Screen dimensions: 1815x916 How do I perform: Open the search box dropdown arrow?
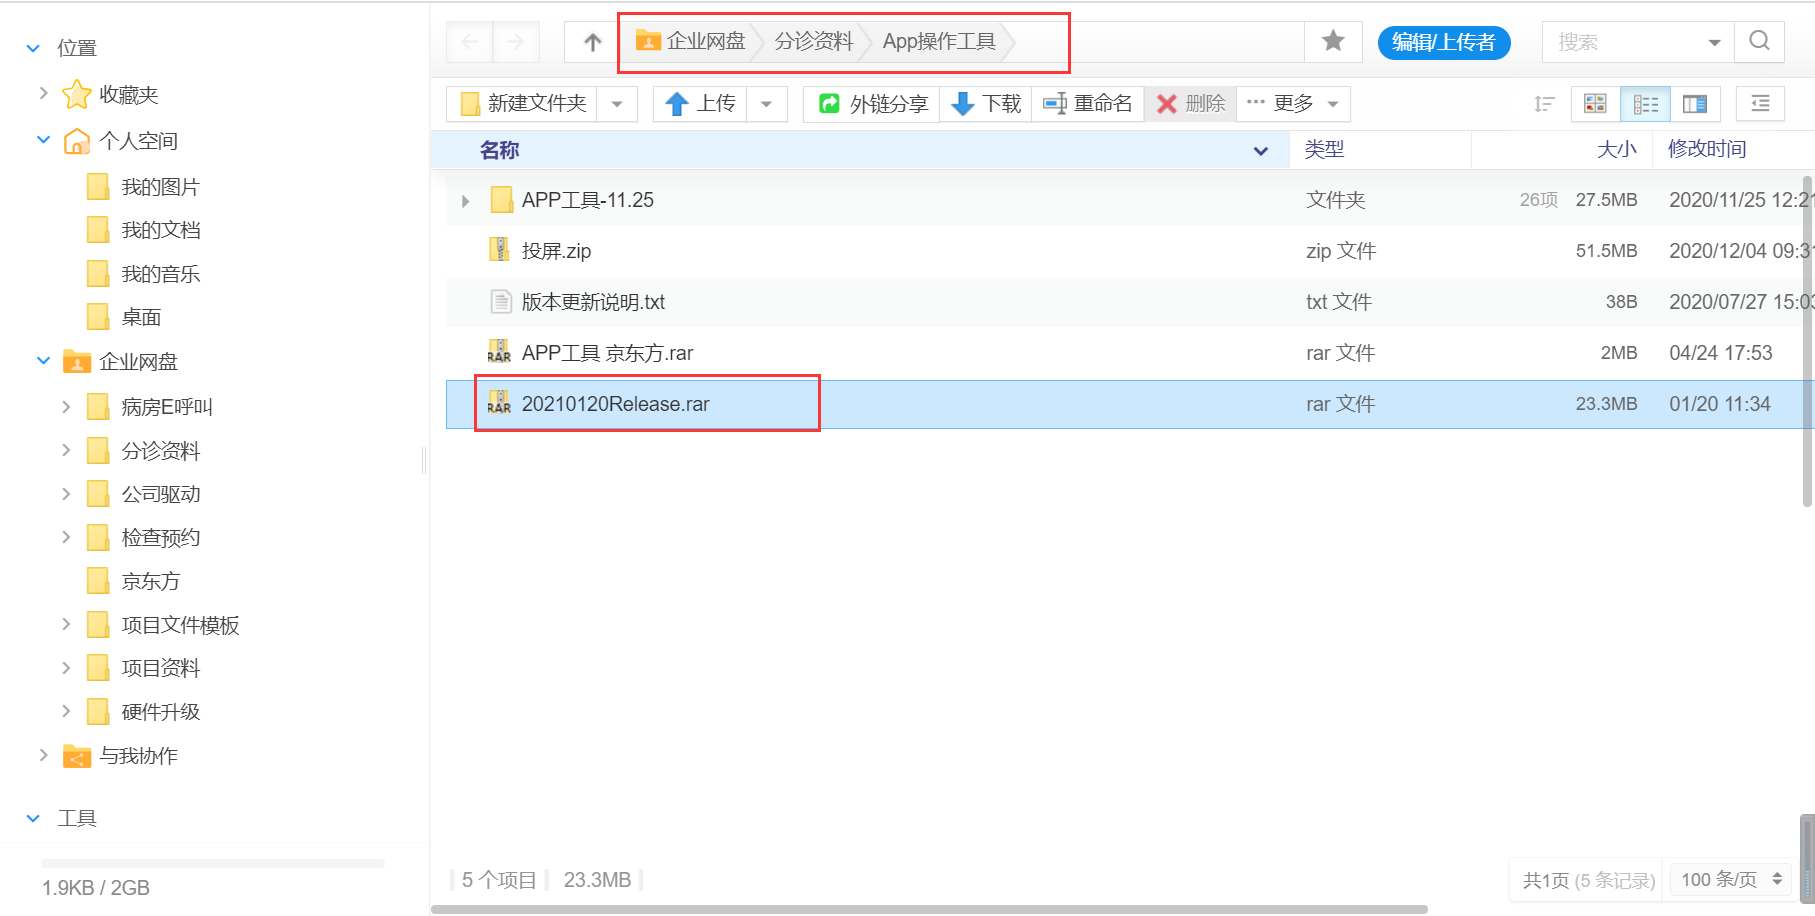point(1714,42)
